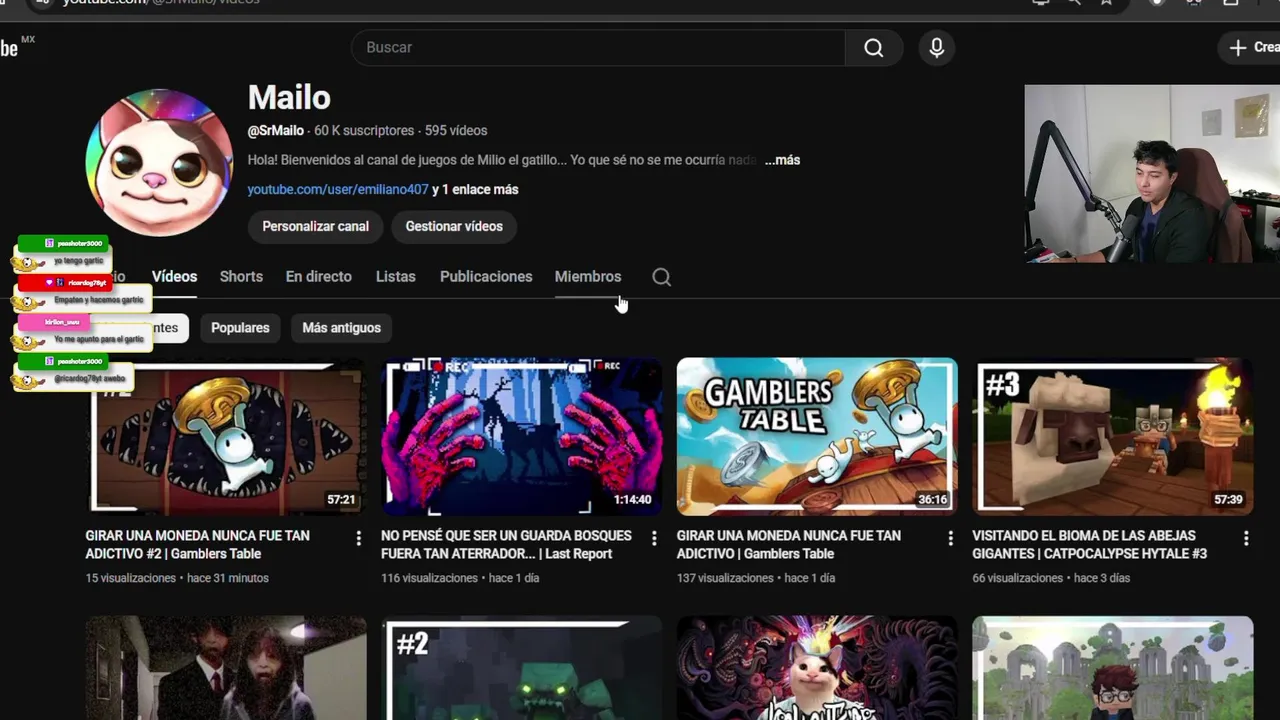The width and height of the screenshot is (1280, 720).
Task: Expand channel description with ...más
Action: tap(782, 160)
